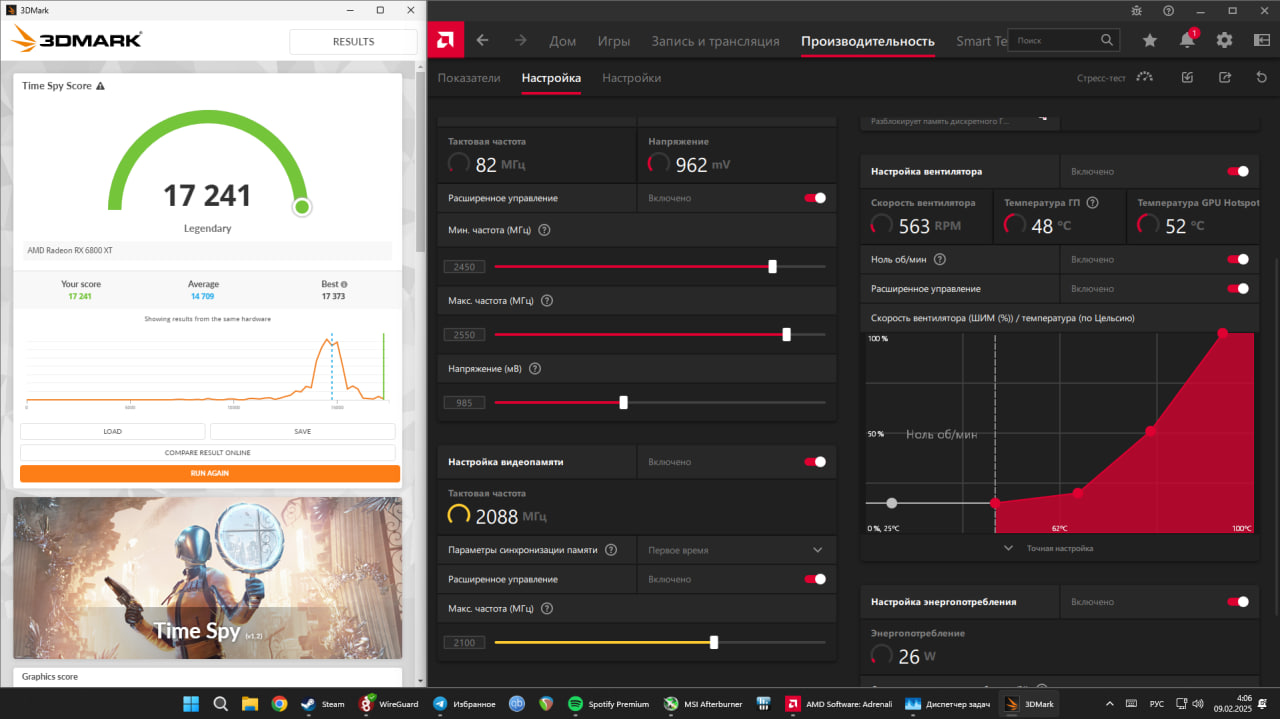Start the Стресс-тест gauge icon
Image resolution: width=1280 pixels, height=719 pixels.
click(1145, 77)
